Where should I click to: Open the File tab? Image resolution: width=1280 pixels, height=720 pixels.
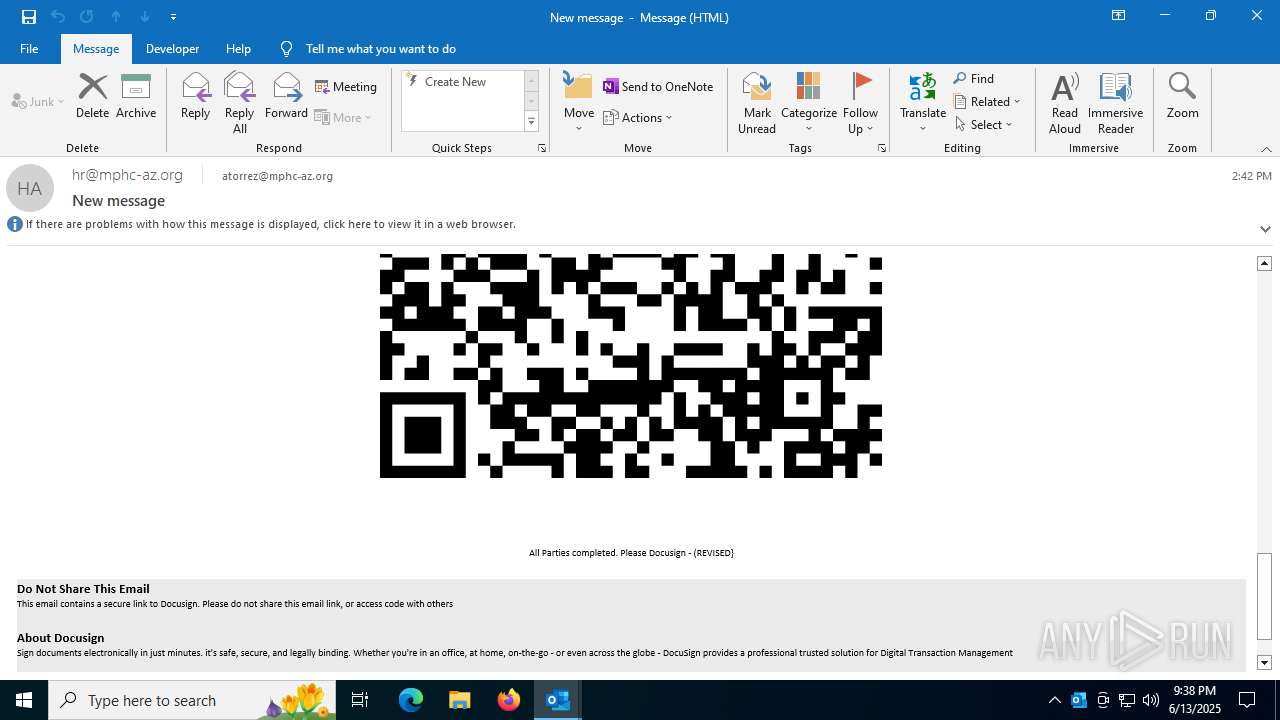tap(29, 49)
